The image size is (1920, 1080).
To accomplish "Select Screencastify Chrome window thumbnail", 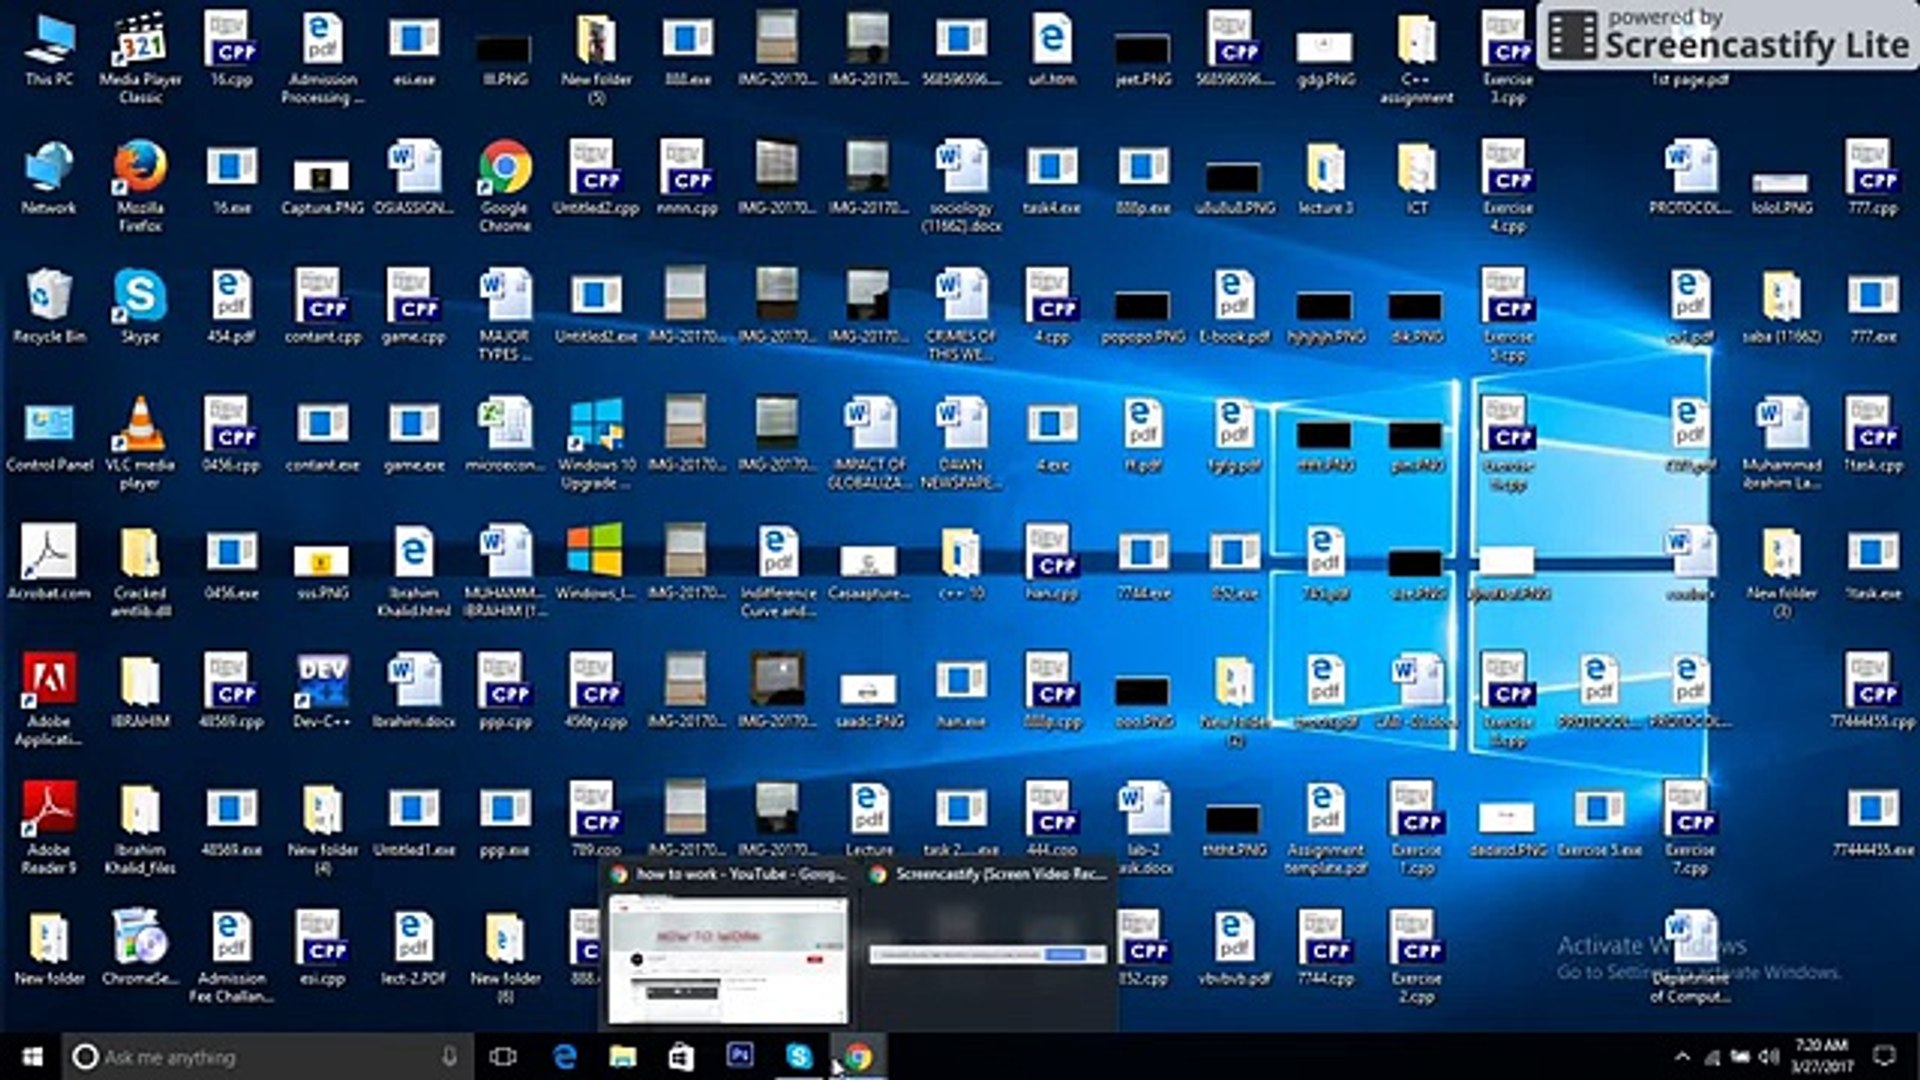I will pos(987,955).
